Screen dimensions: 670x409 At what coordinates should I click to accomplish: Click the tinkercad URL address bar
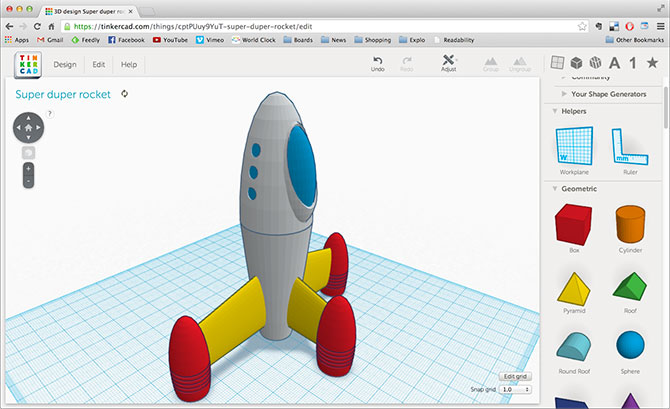tap(325, 26)
